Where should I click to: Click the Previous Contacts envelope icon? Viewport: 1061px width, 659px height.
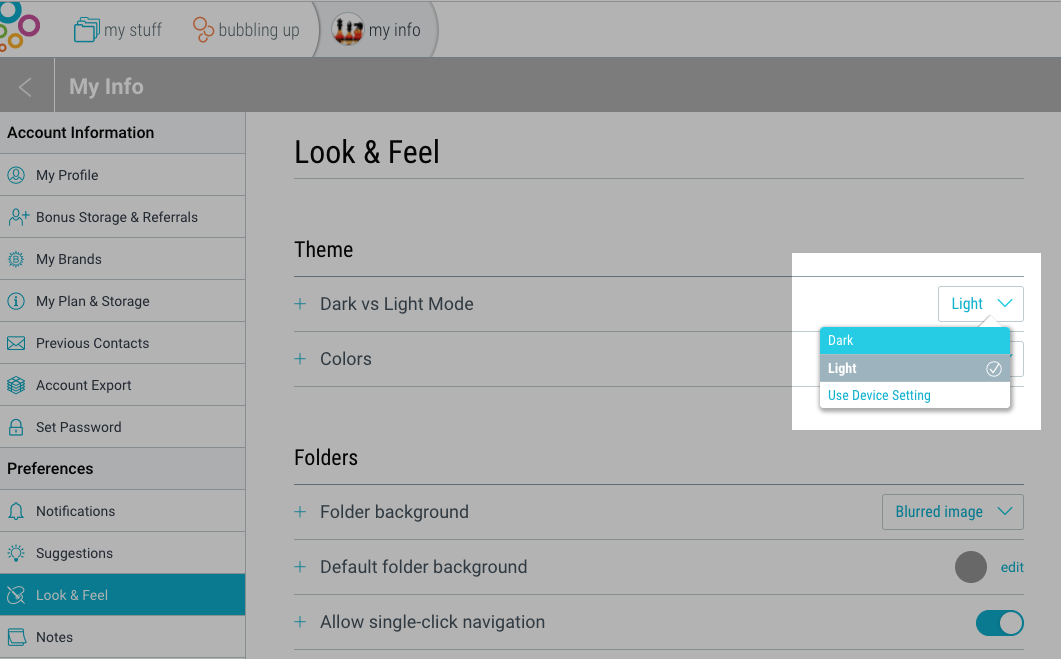click(x=16, y=343)
